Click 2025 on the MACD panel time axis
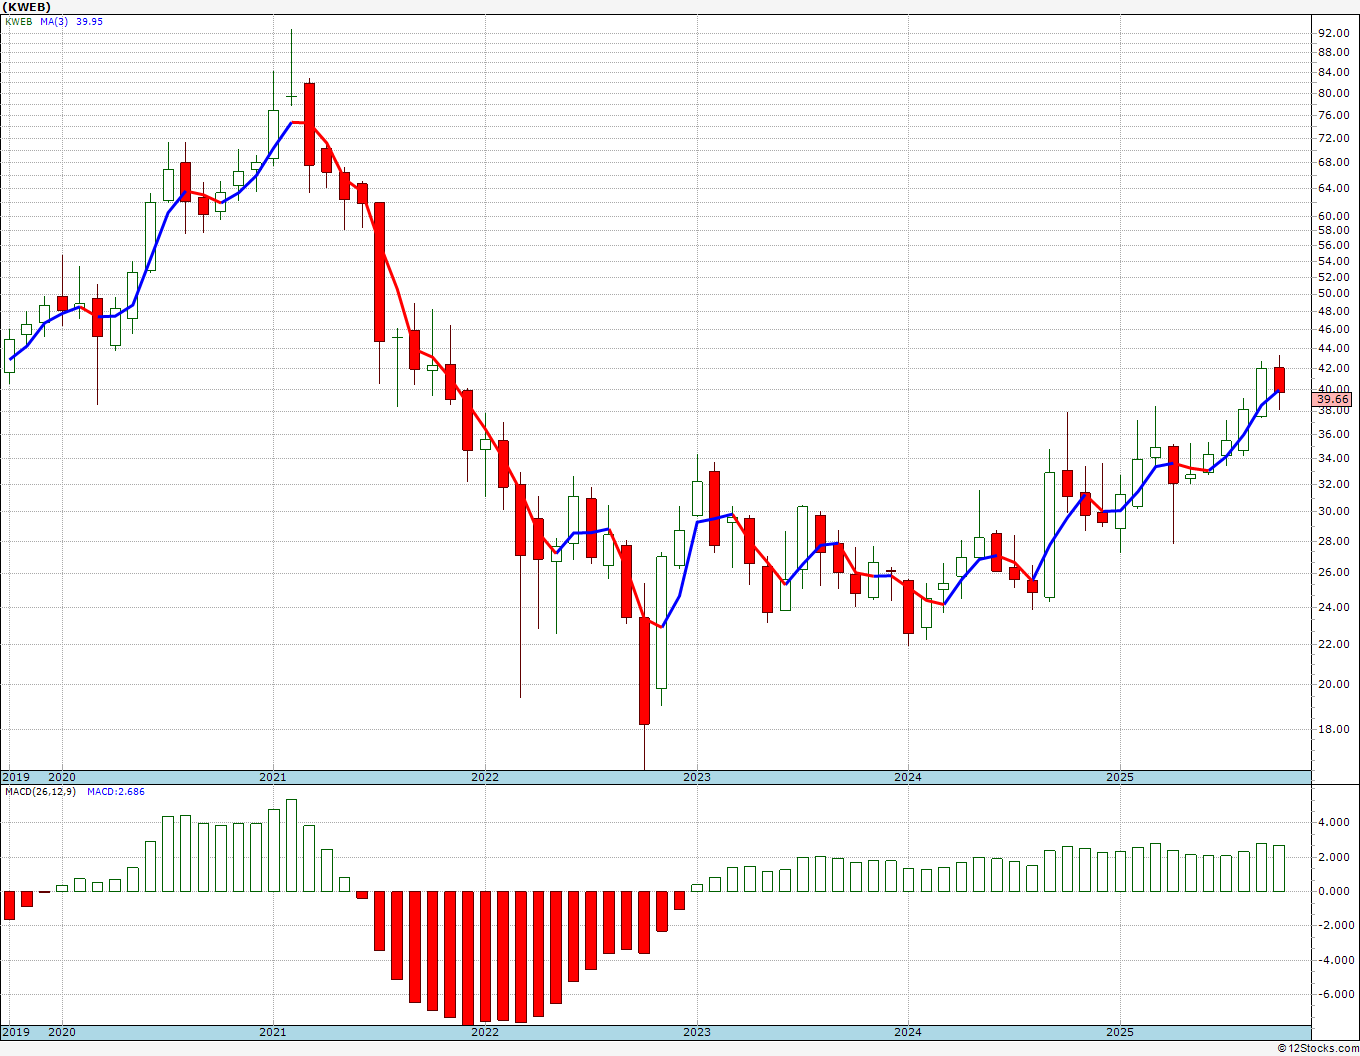The width and height of the screenshot is (1360, 1056). pos(1120,1032)
